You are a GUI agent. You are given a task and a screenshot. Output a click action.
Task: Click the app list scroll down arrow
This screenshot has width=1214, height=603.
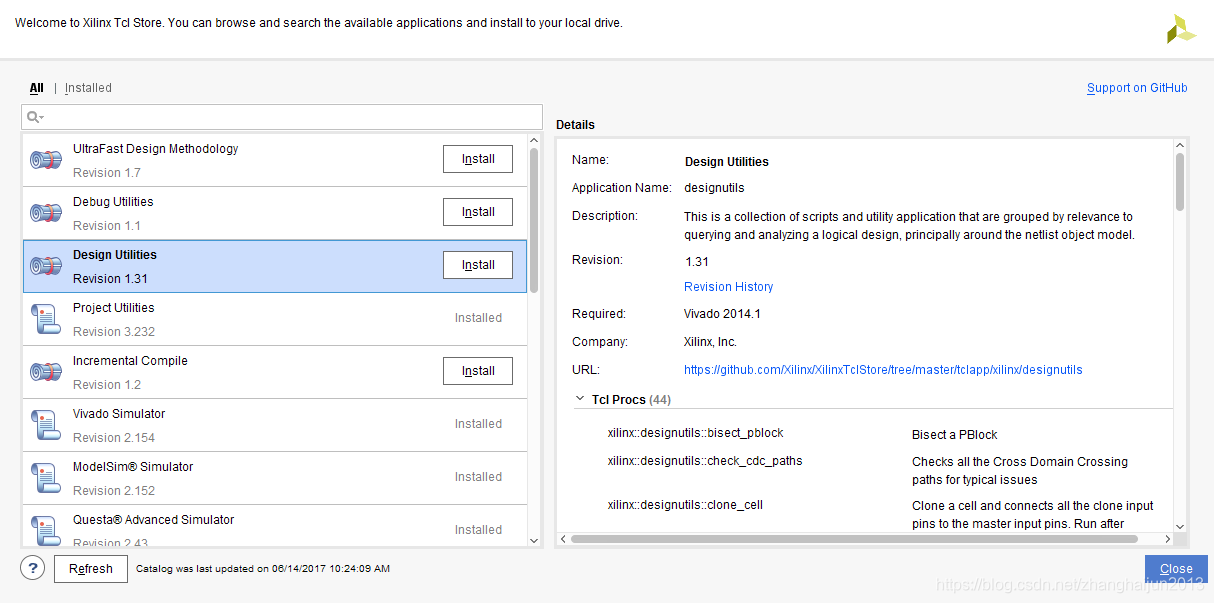(534, 540)
